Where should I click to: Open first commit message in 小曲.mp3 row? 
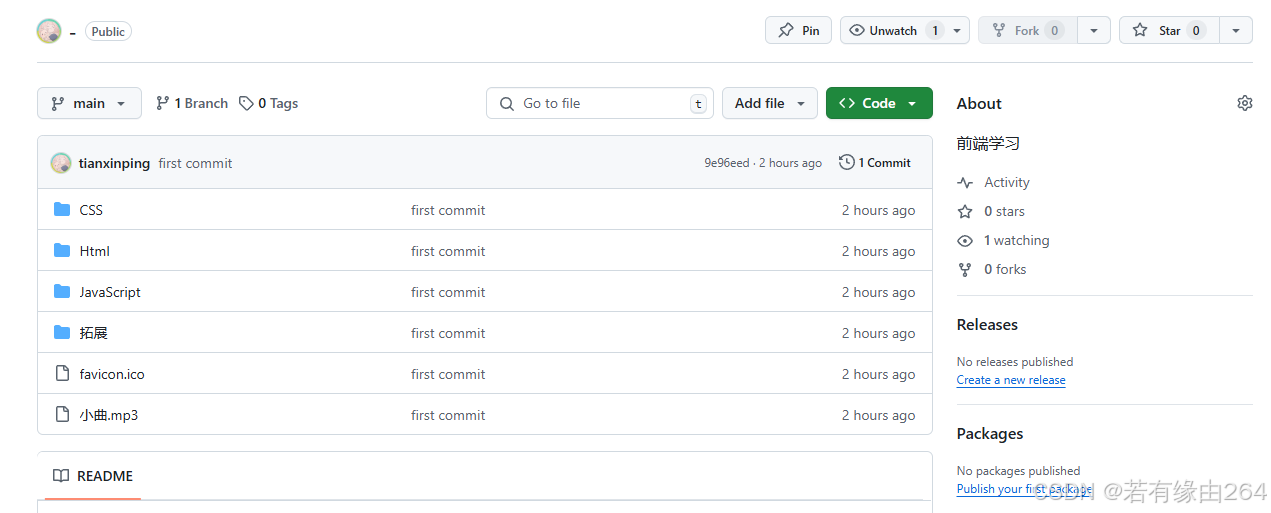448,415
